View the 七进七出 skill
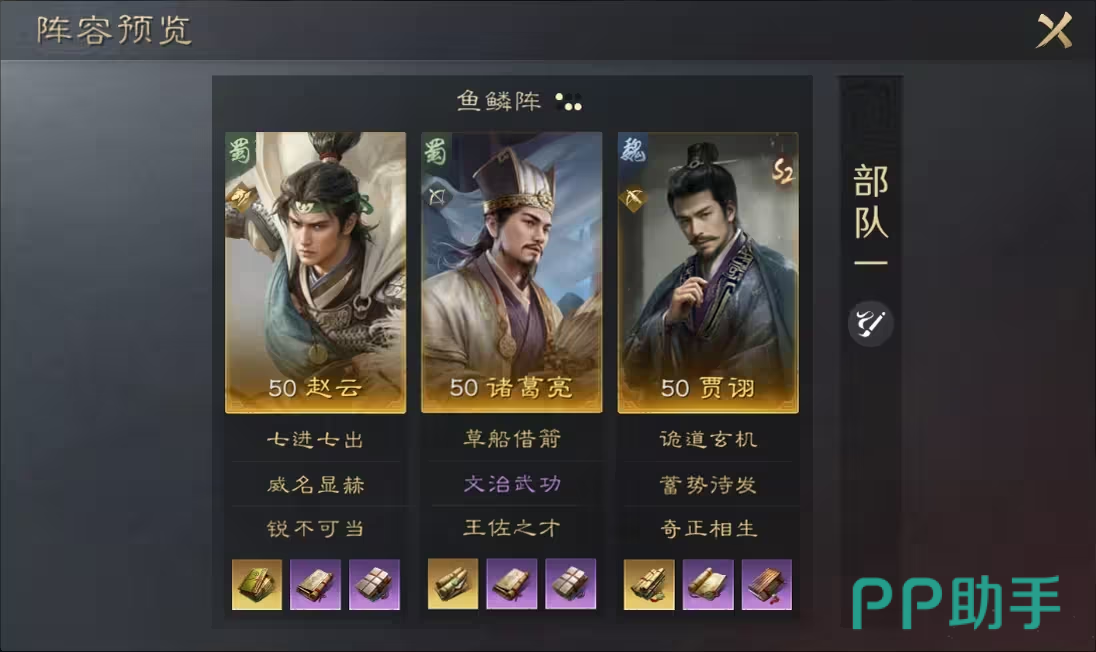Image resolution: width=1096 pixels, height=652 pixels. coord(315,440)
